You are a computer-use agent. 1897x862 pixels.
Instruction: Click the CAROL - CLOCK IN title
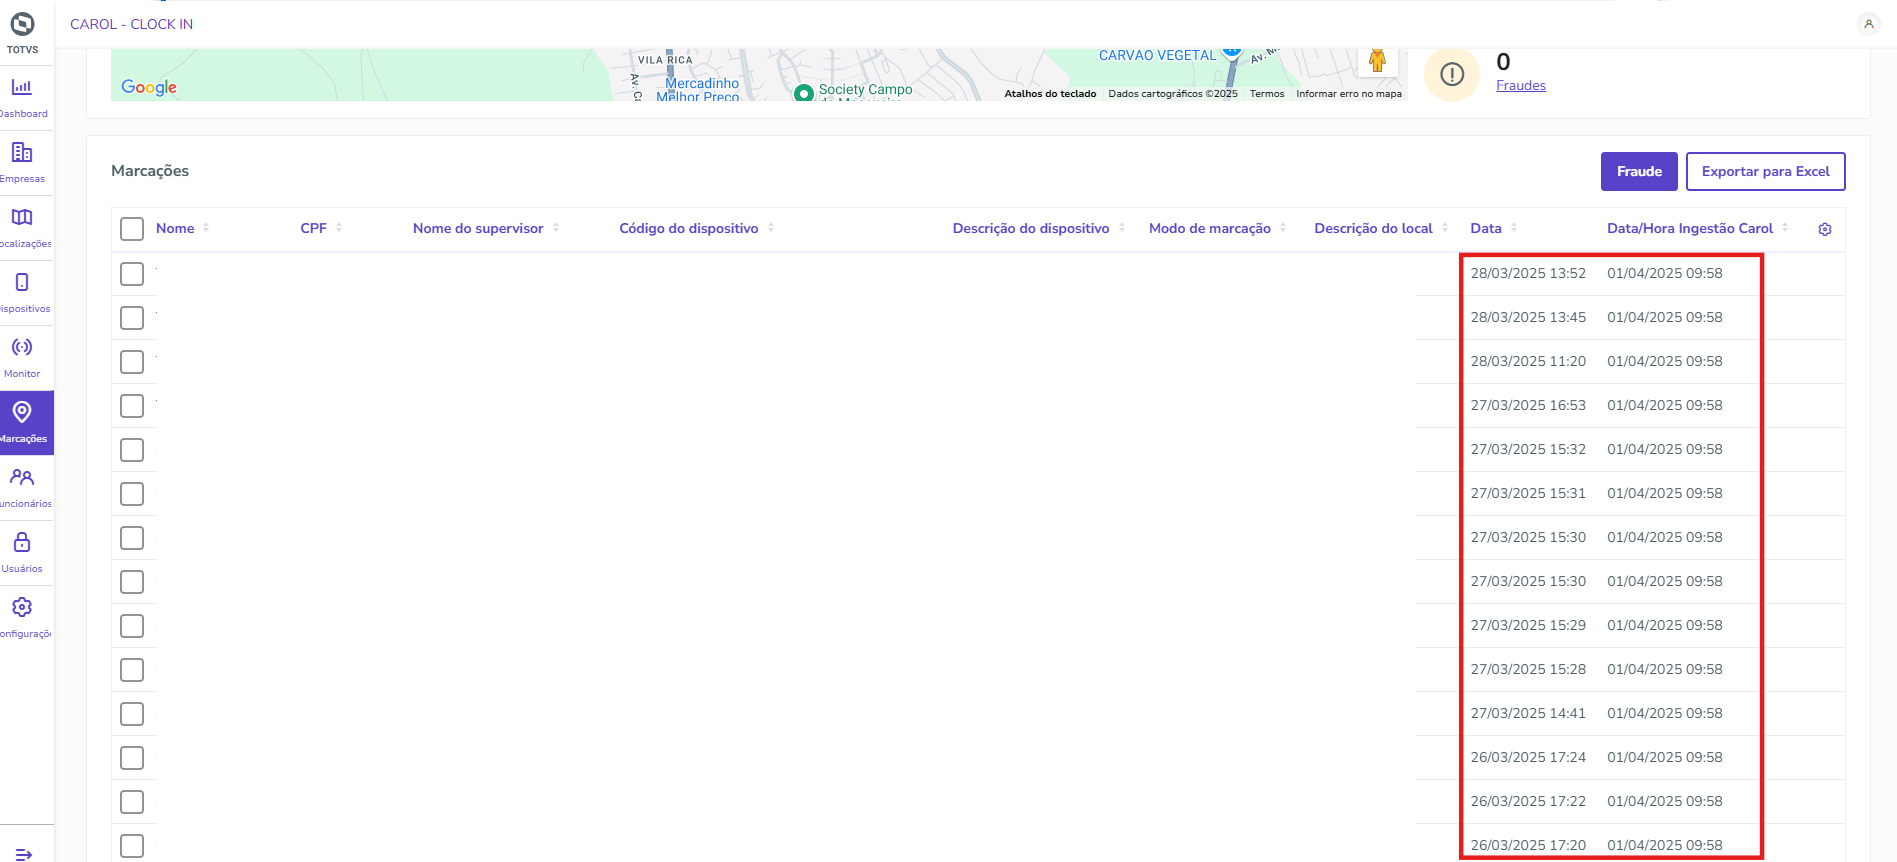pyautogui.click(x=131, y=24)
